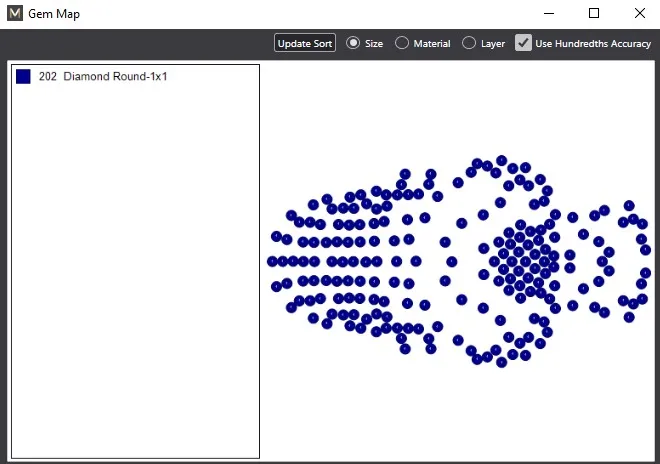Image resolution: width=660 pixels, height=464 pixels.
Task: Click the Material label text
Action: 431,44
